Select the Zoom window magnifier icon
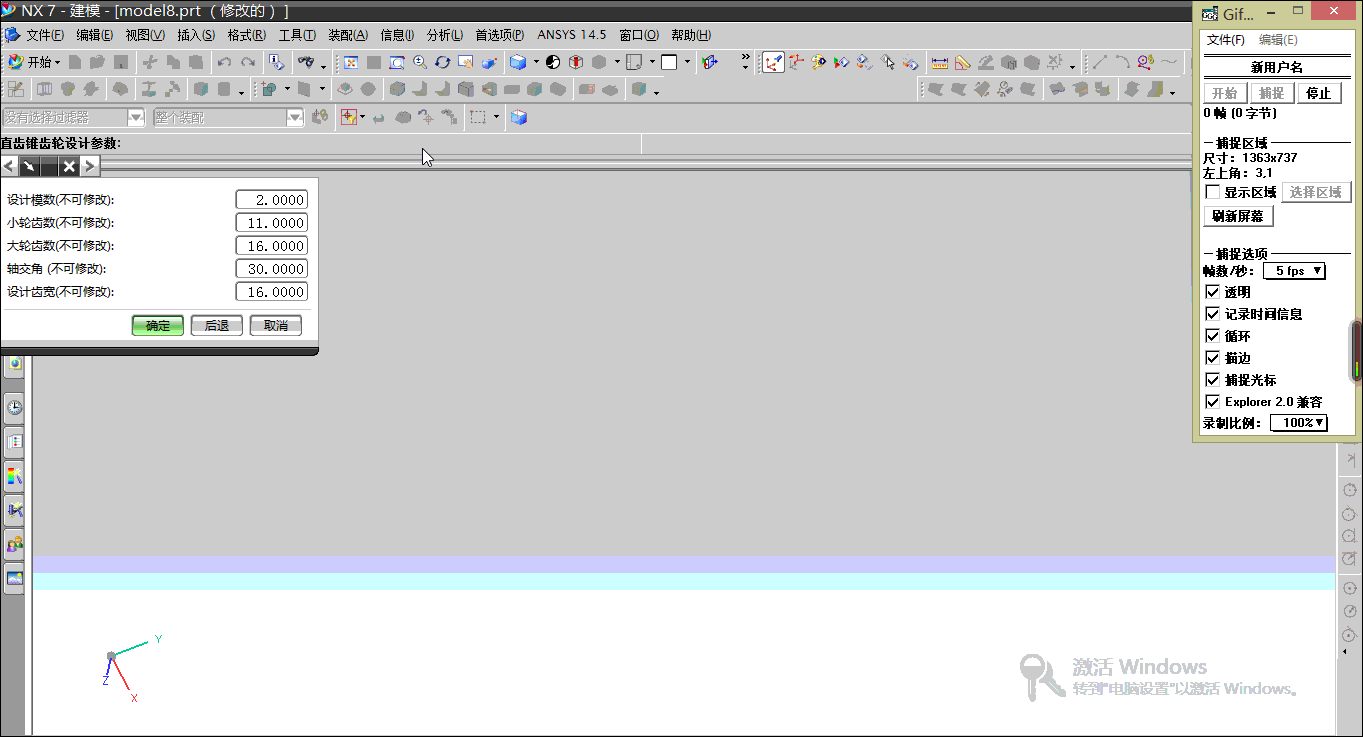 point(397,62)
